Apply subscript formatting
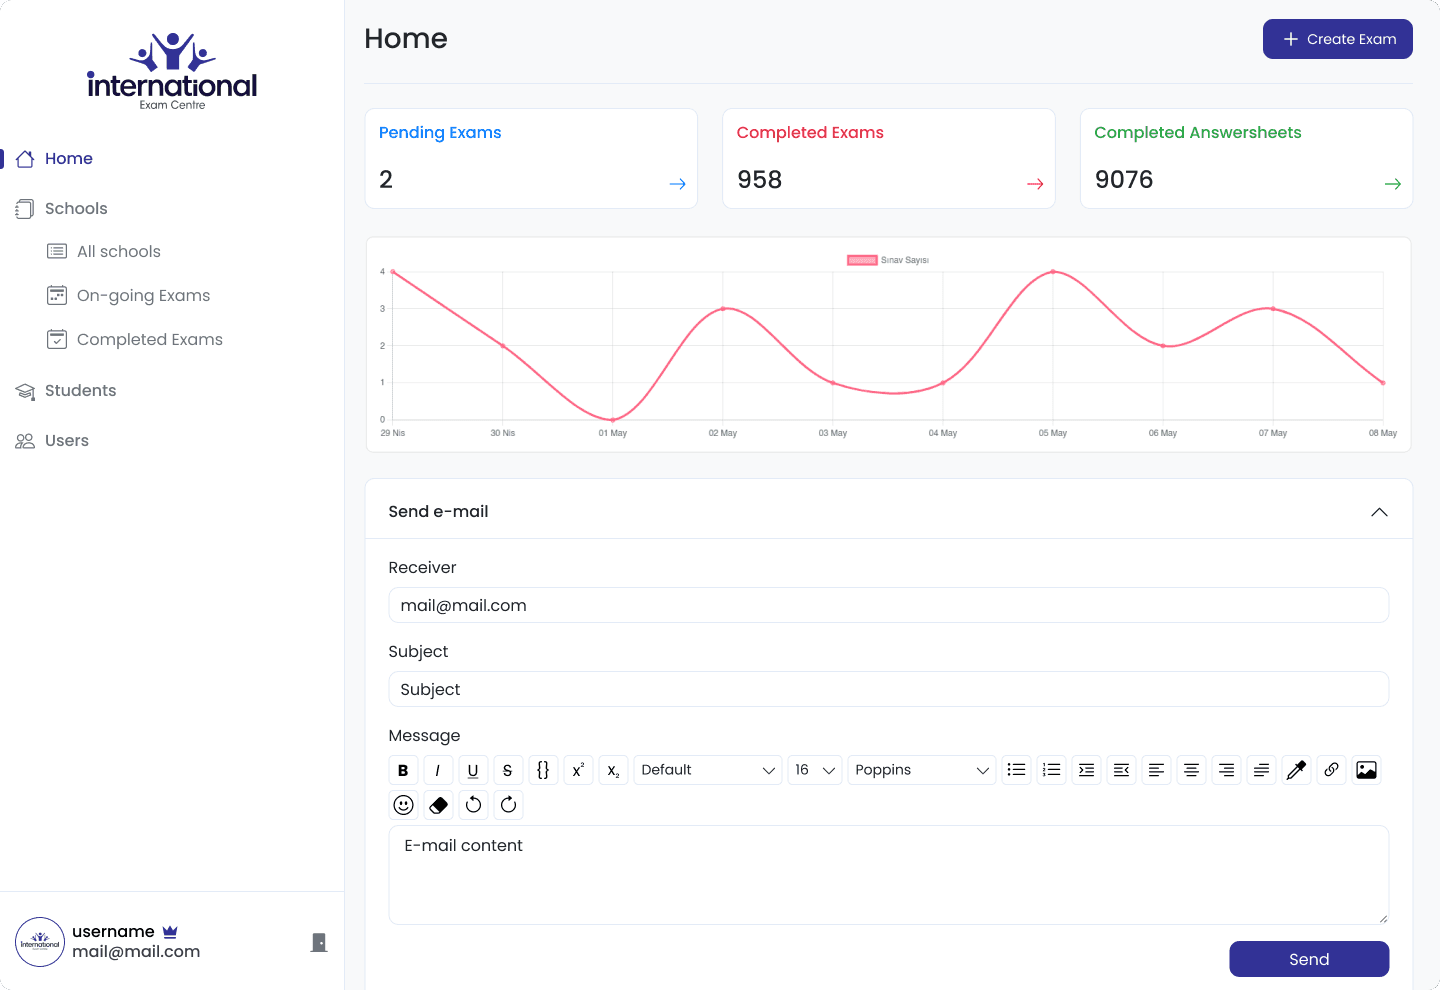The width and height of the screenshot is (1440, 990). pos(613,770)
